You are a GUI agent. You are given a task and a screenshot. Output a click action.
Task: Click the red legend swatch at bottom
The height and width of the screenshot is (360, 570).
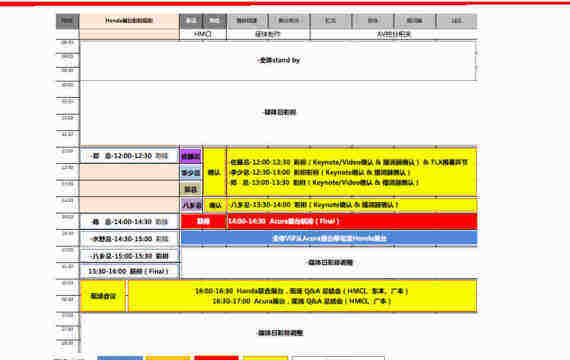coord(216,358)
